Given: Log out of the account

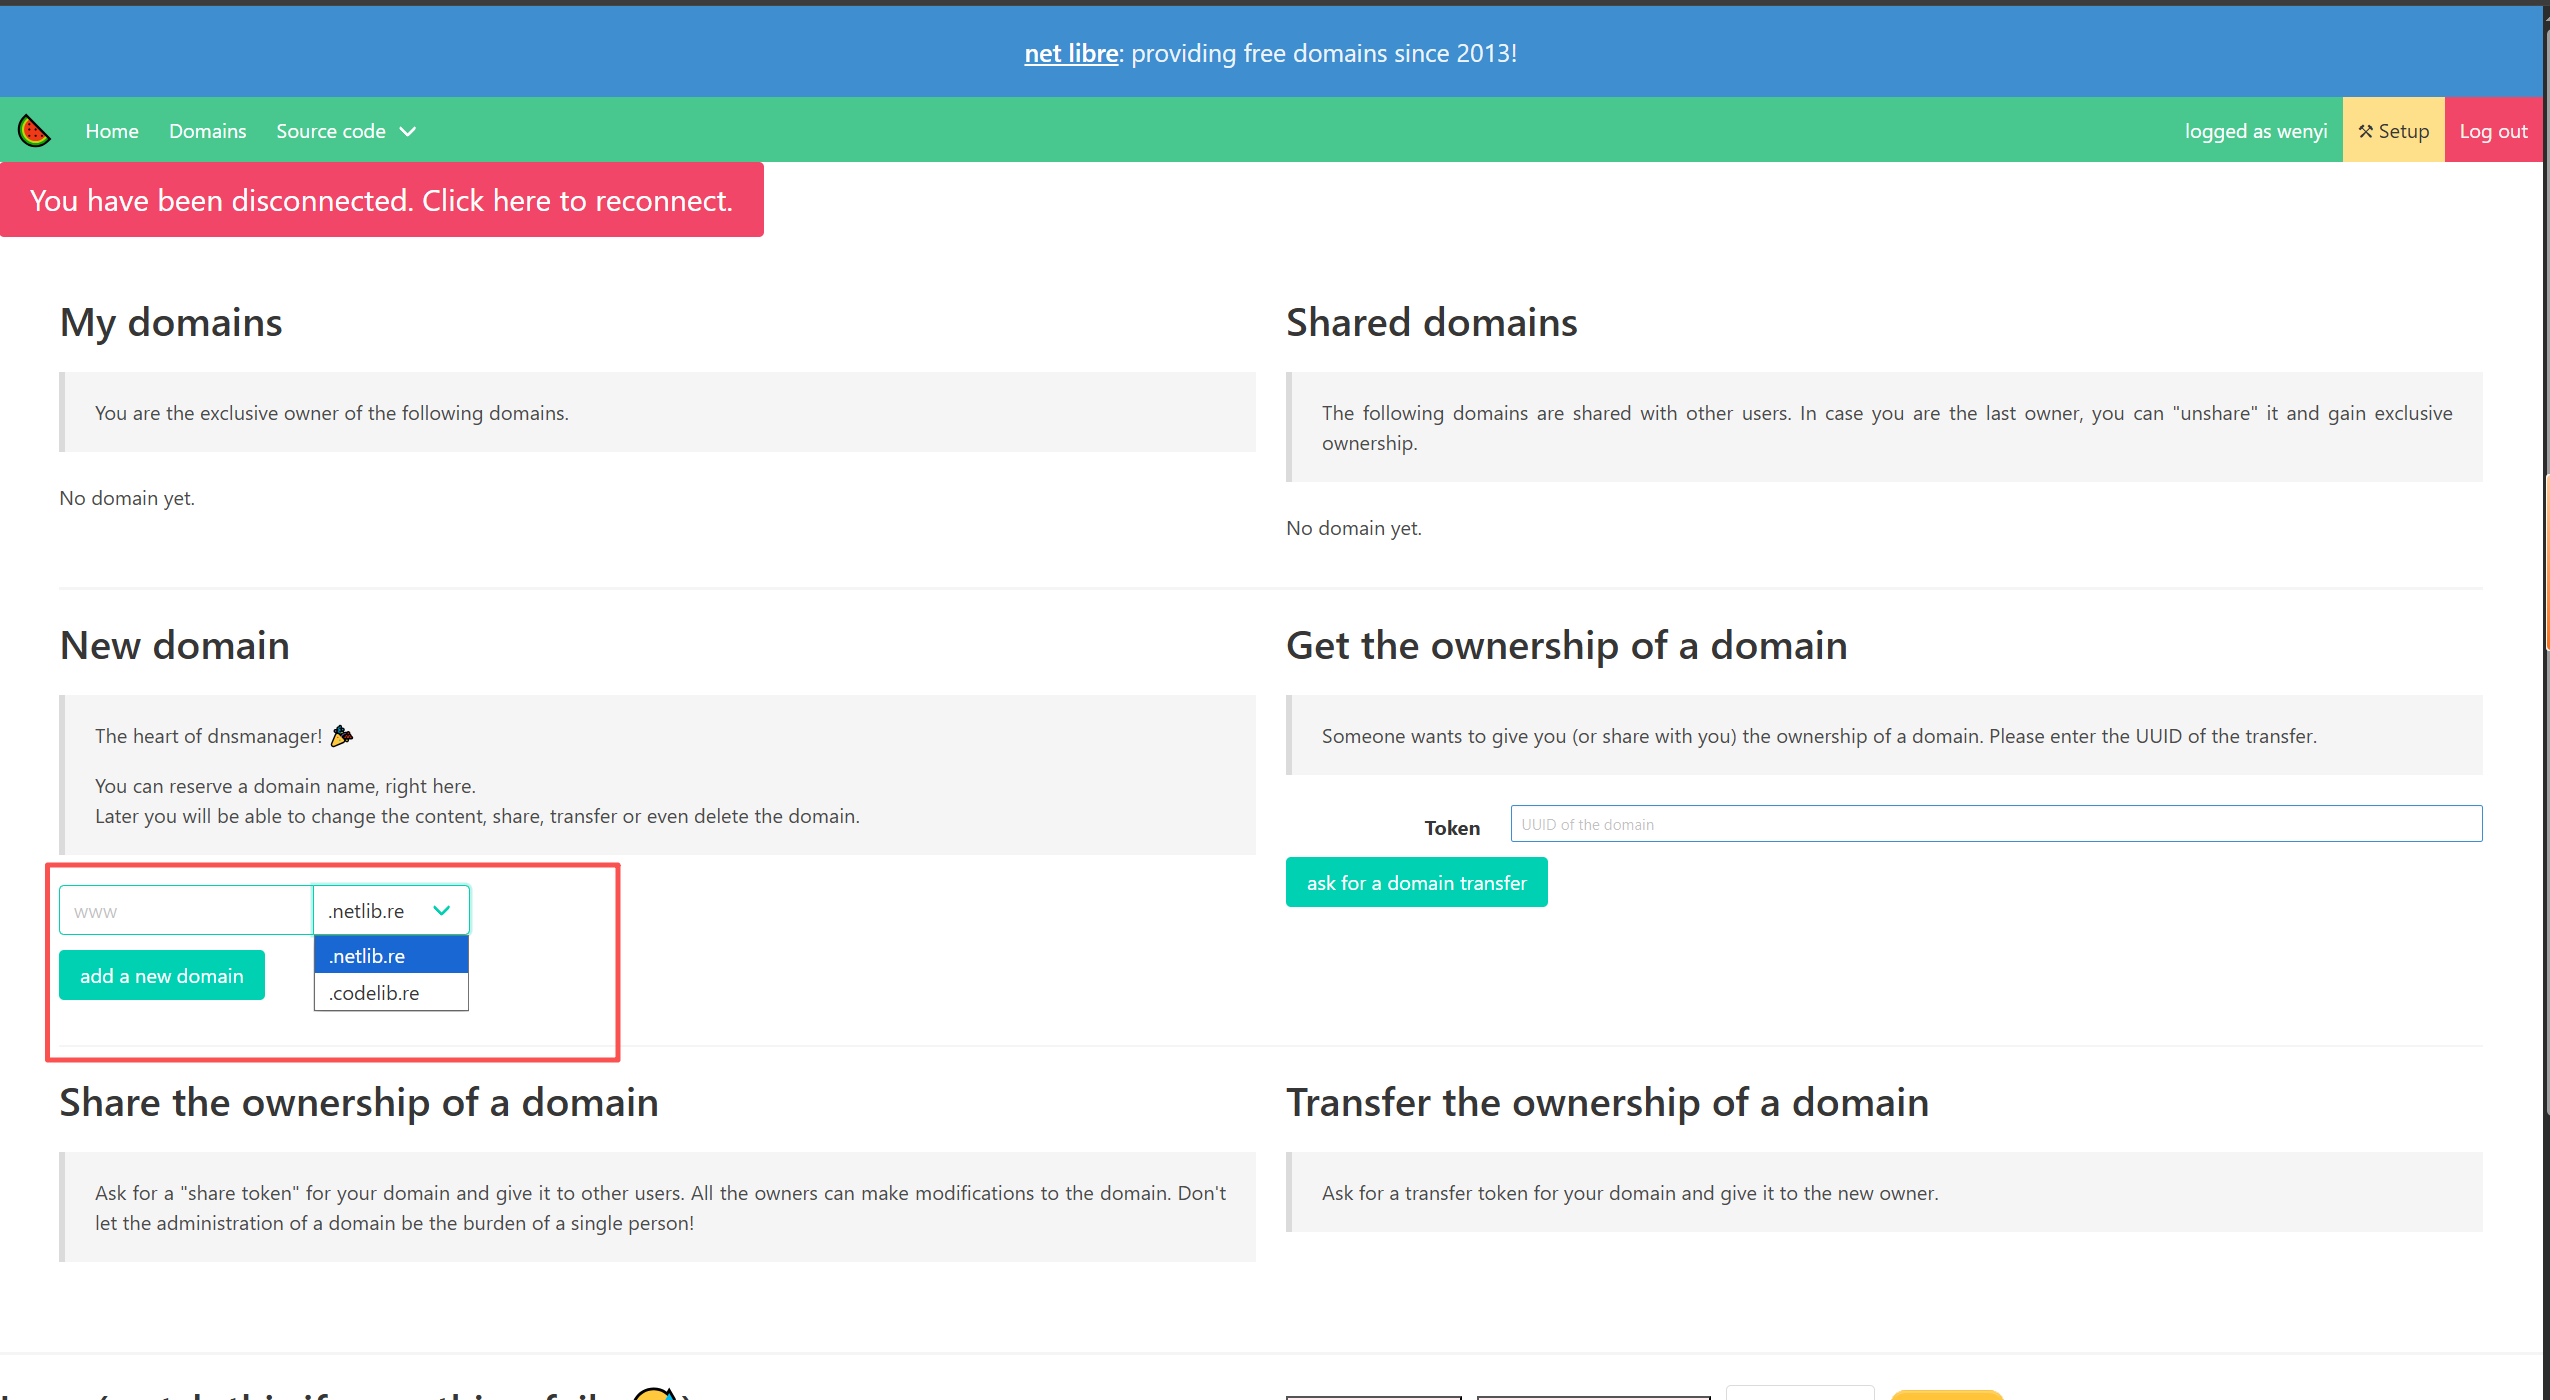Looking at the screenshot, I should click(x=2493, y=131).
